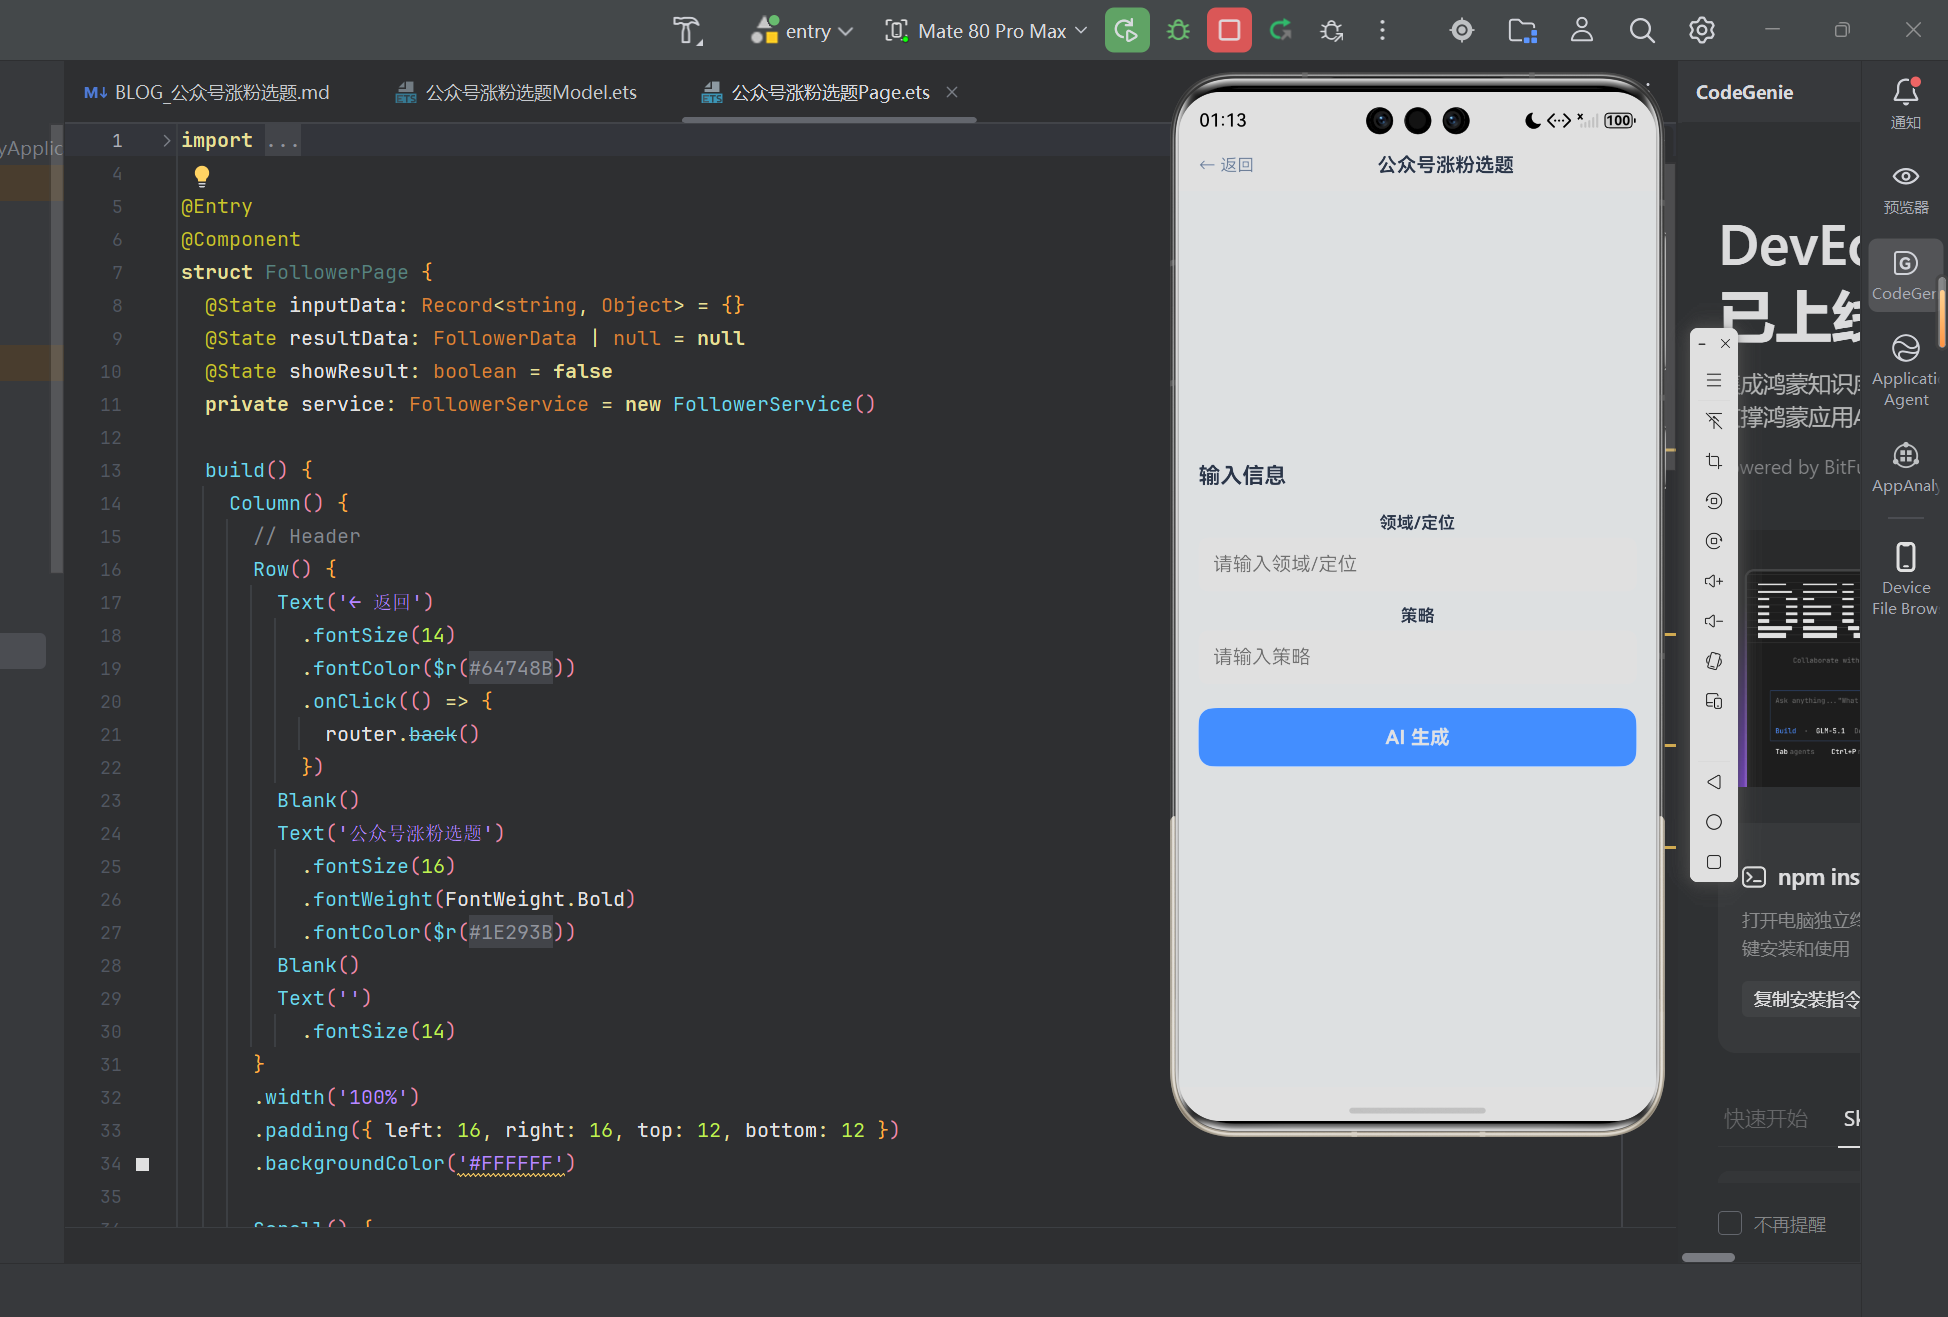Focus the 请输入领域/定位 input field
Screen dimensions: 1948x1317
tap(1417, 564)
